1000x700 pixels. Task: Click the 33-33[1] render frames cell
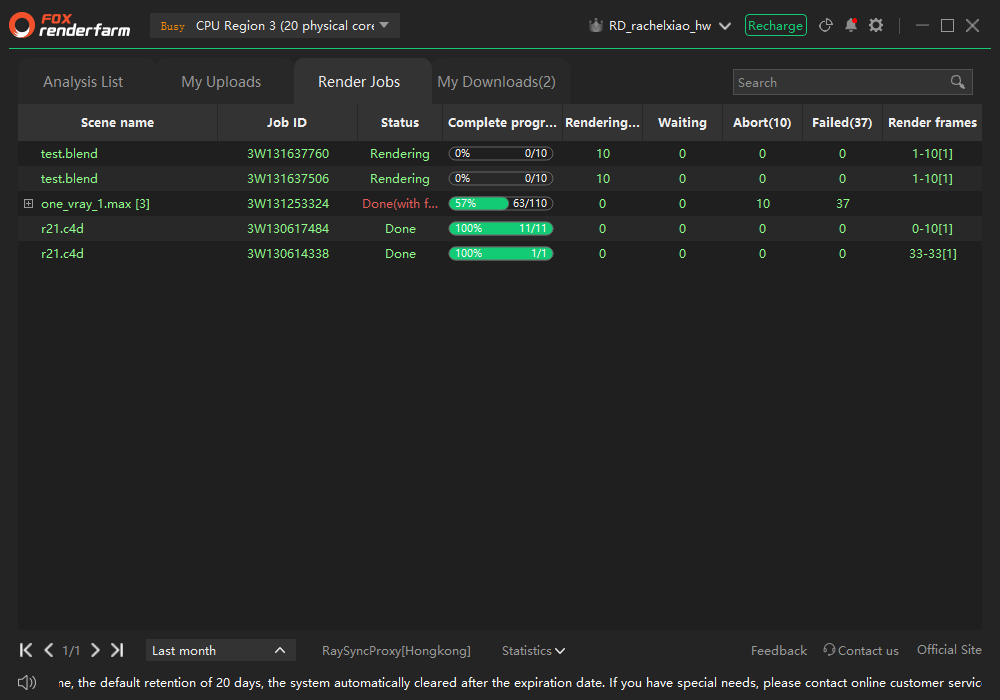pyautogui.click(x=932, y=253)
